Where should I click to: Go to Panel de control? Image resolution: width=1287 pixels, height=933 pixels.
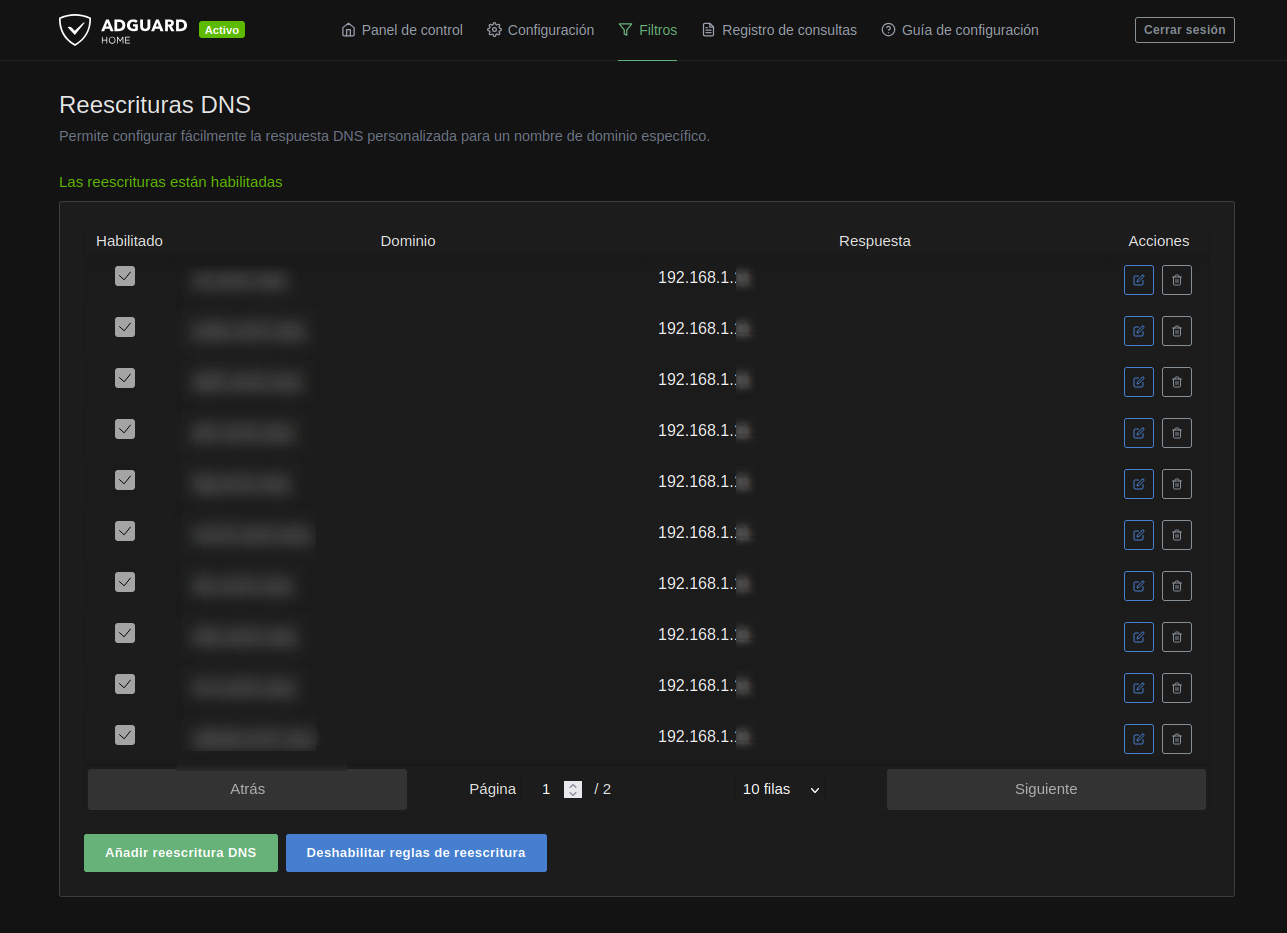coord(402,30)
